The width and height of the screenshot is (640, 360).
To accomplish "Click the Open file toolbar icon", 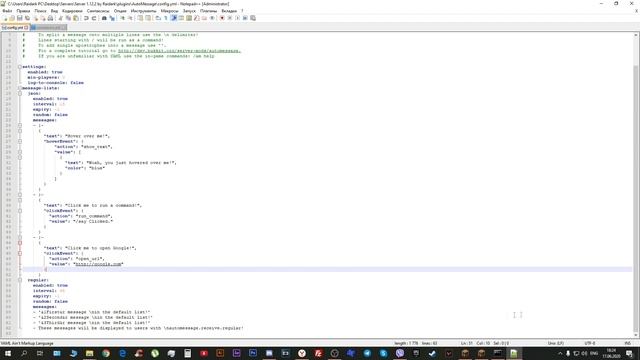I will [12, 18].
